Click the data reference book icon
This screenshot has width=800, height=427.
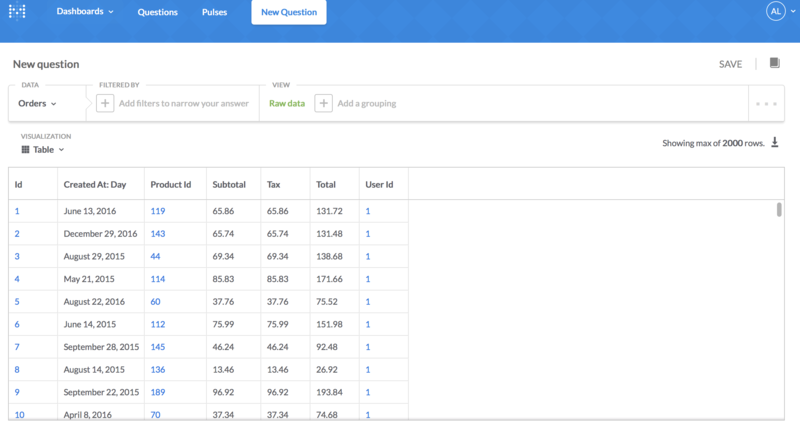coord(774,63)
